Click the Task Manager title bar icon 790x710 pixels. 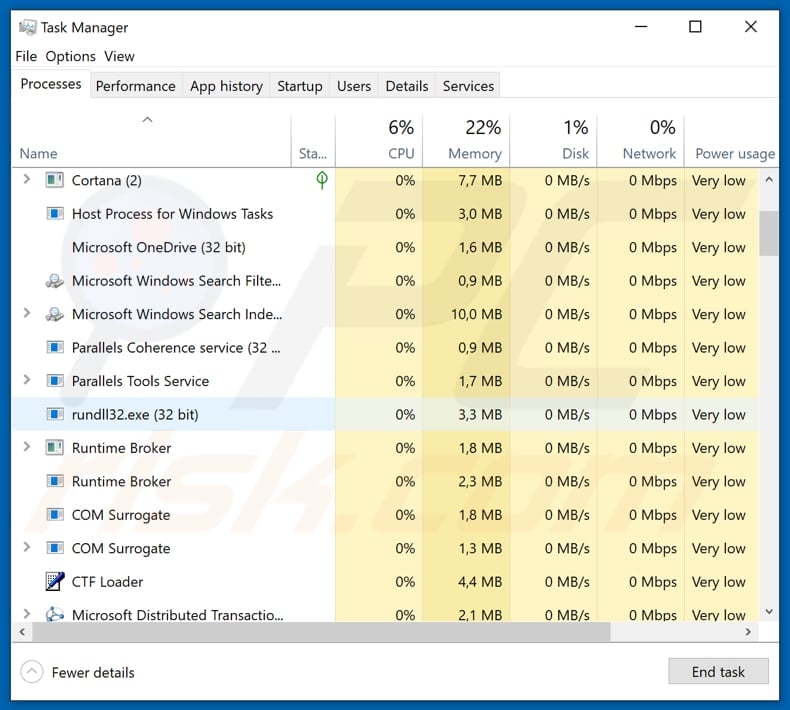pos(27,27)
